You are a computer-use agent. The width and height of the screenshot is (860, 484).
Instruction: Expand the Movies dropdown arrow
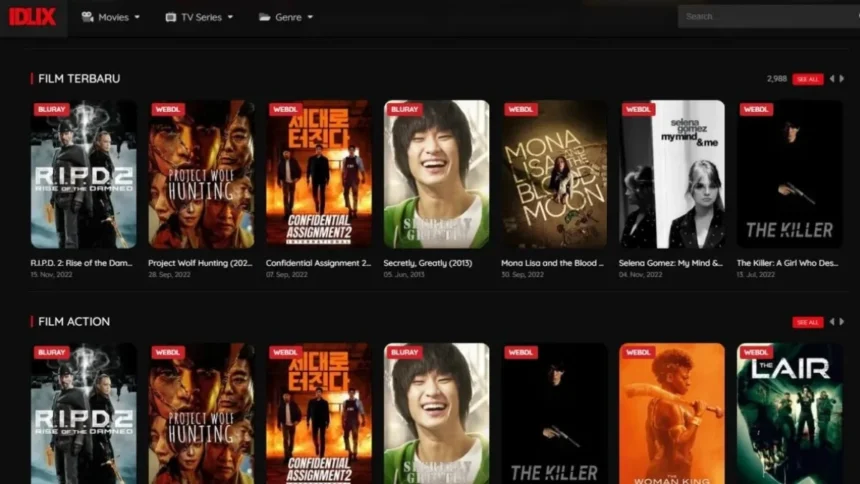coord(137,17)
